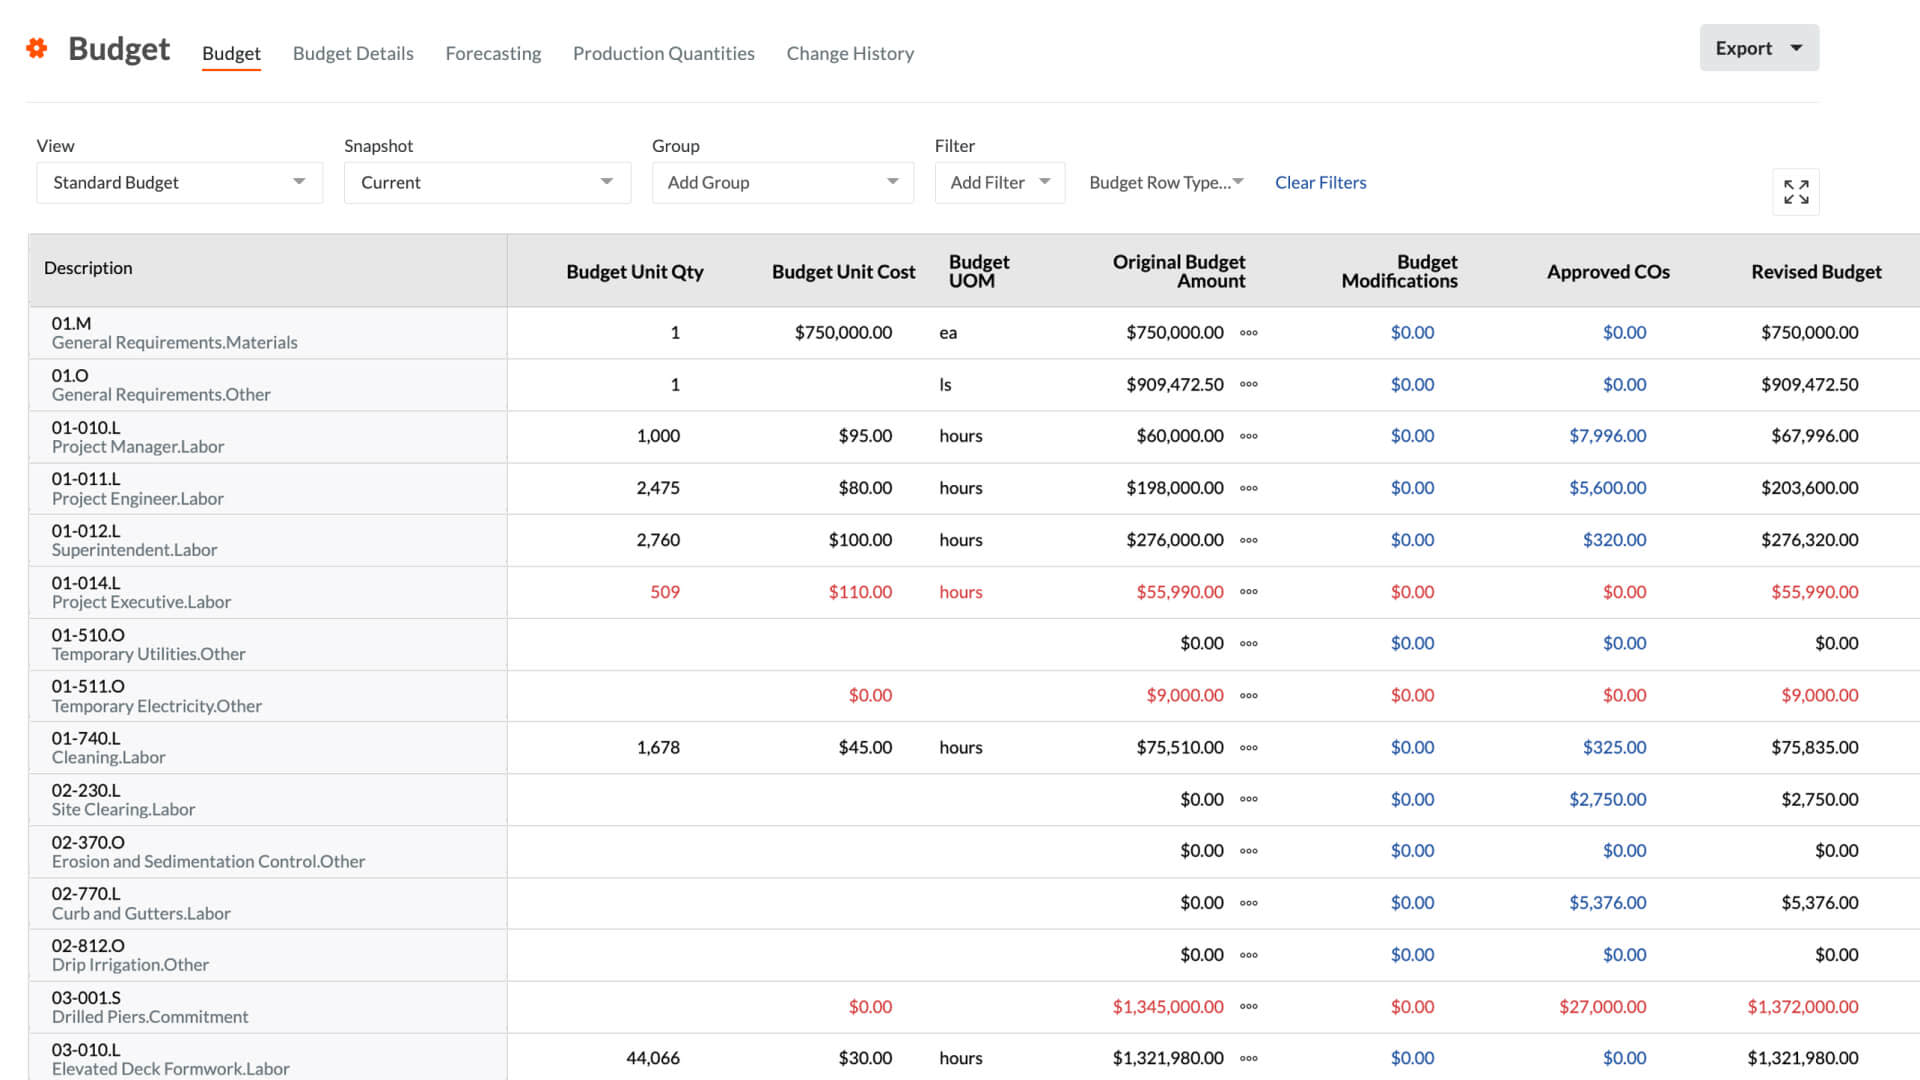Select the Change History tab

(x=849, y=53)
